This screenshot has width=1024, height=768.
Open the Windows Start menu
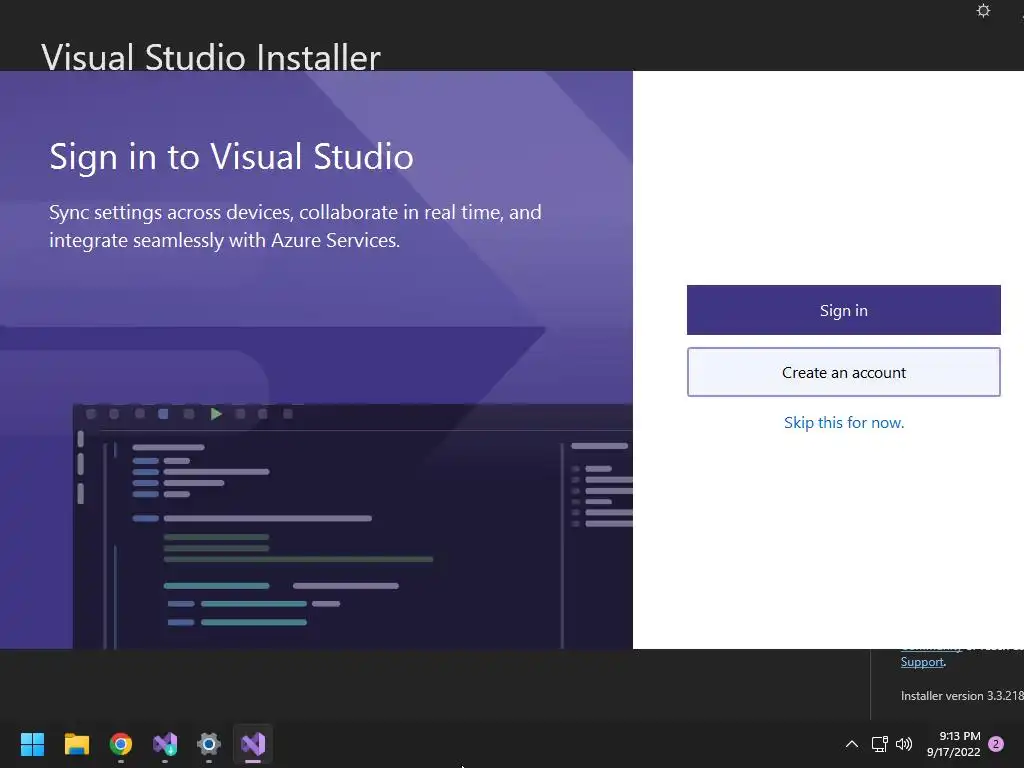[32, 744]
